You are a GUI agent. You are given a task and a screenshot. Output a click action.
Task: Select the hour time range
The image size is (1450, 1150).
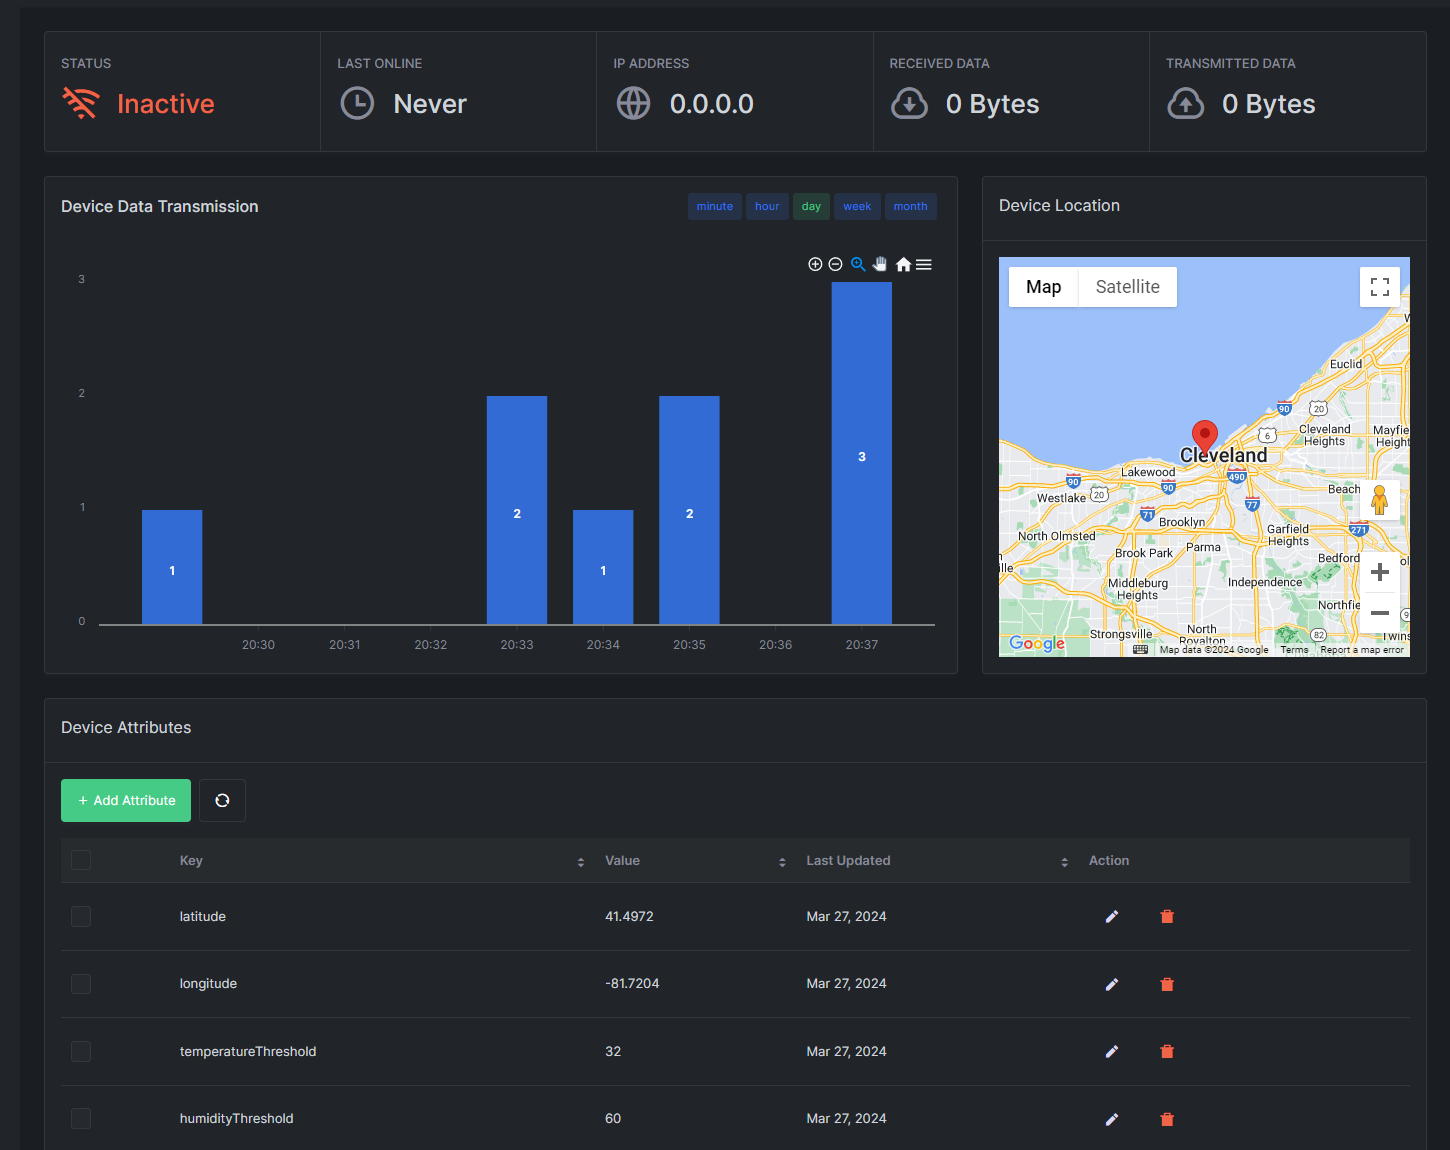pos(767,206)
